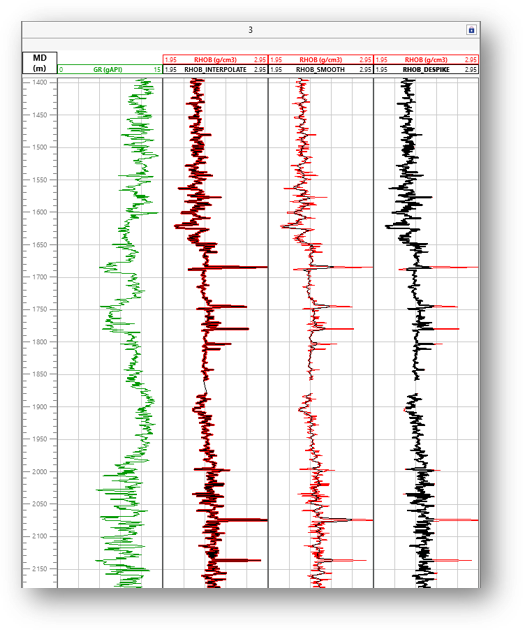Select the GR (gAPI) curve header
523x630 pixels.
(110, 69)
